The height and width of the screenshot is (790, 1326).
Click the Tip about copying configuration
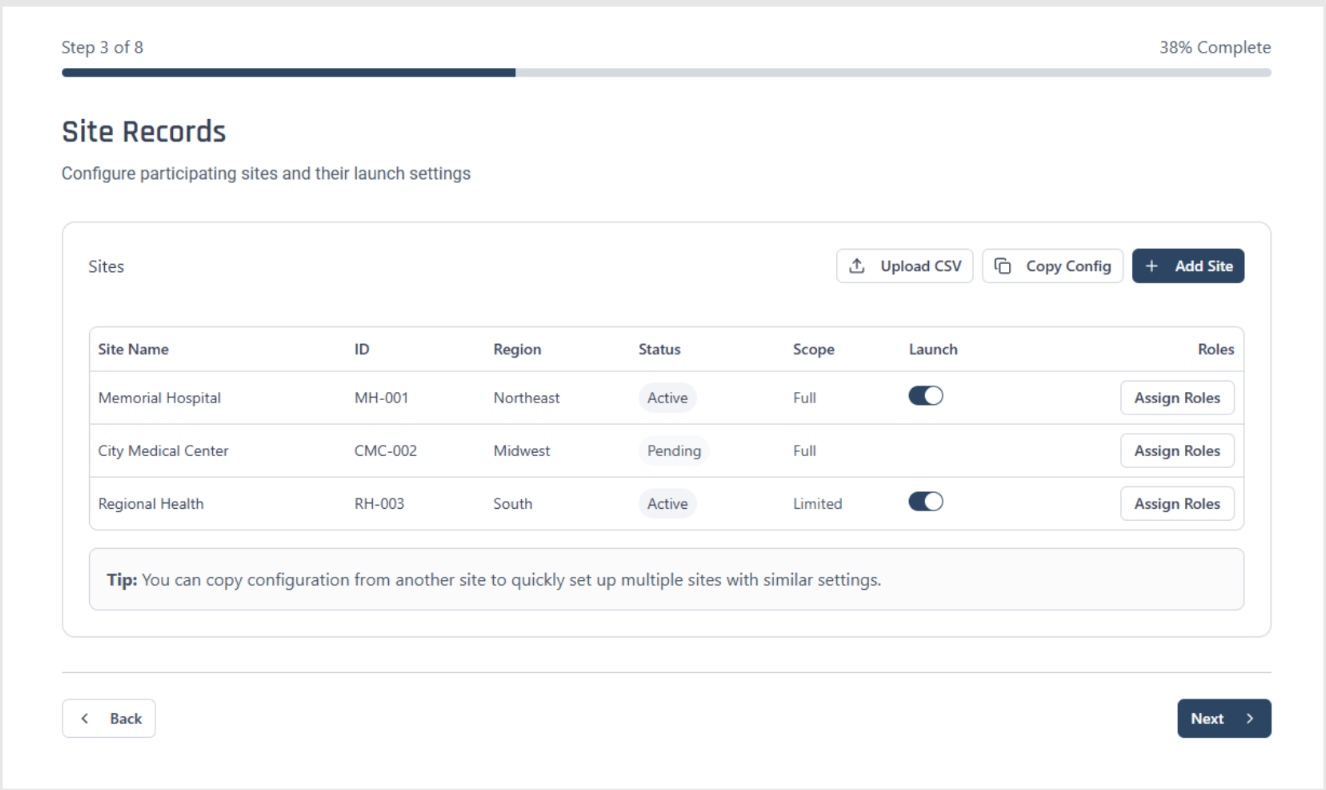click(666, 579)
